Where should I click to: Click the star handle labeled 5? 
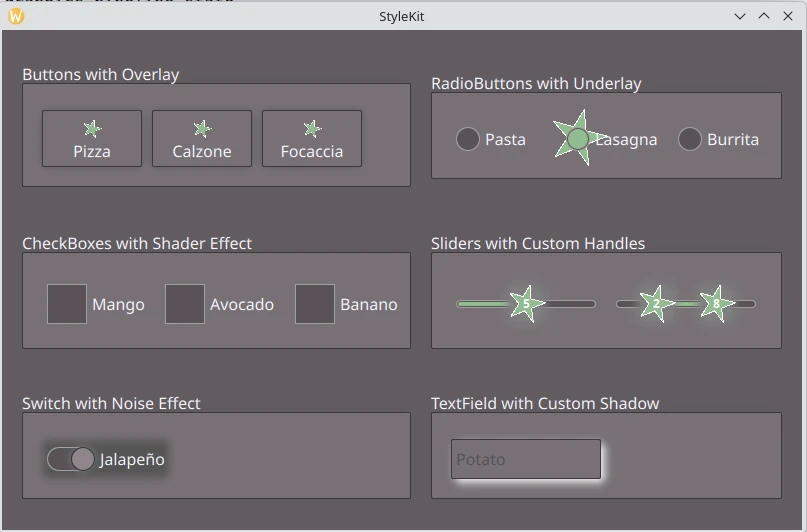(527, 304)
